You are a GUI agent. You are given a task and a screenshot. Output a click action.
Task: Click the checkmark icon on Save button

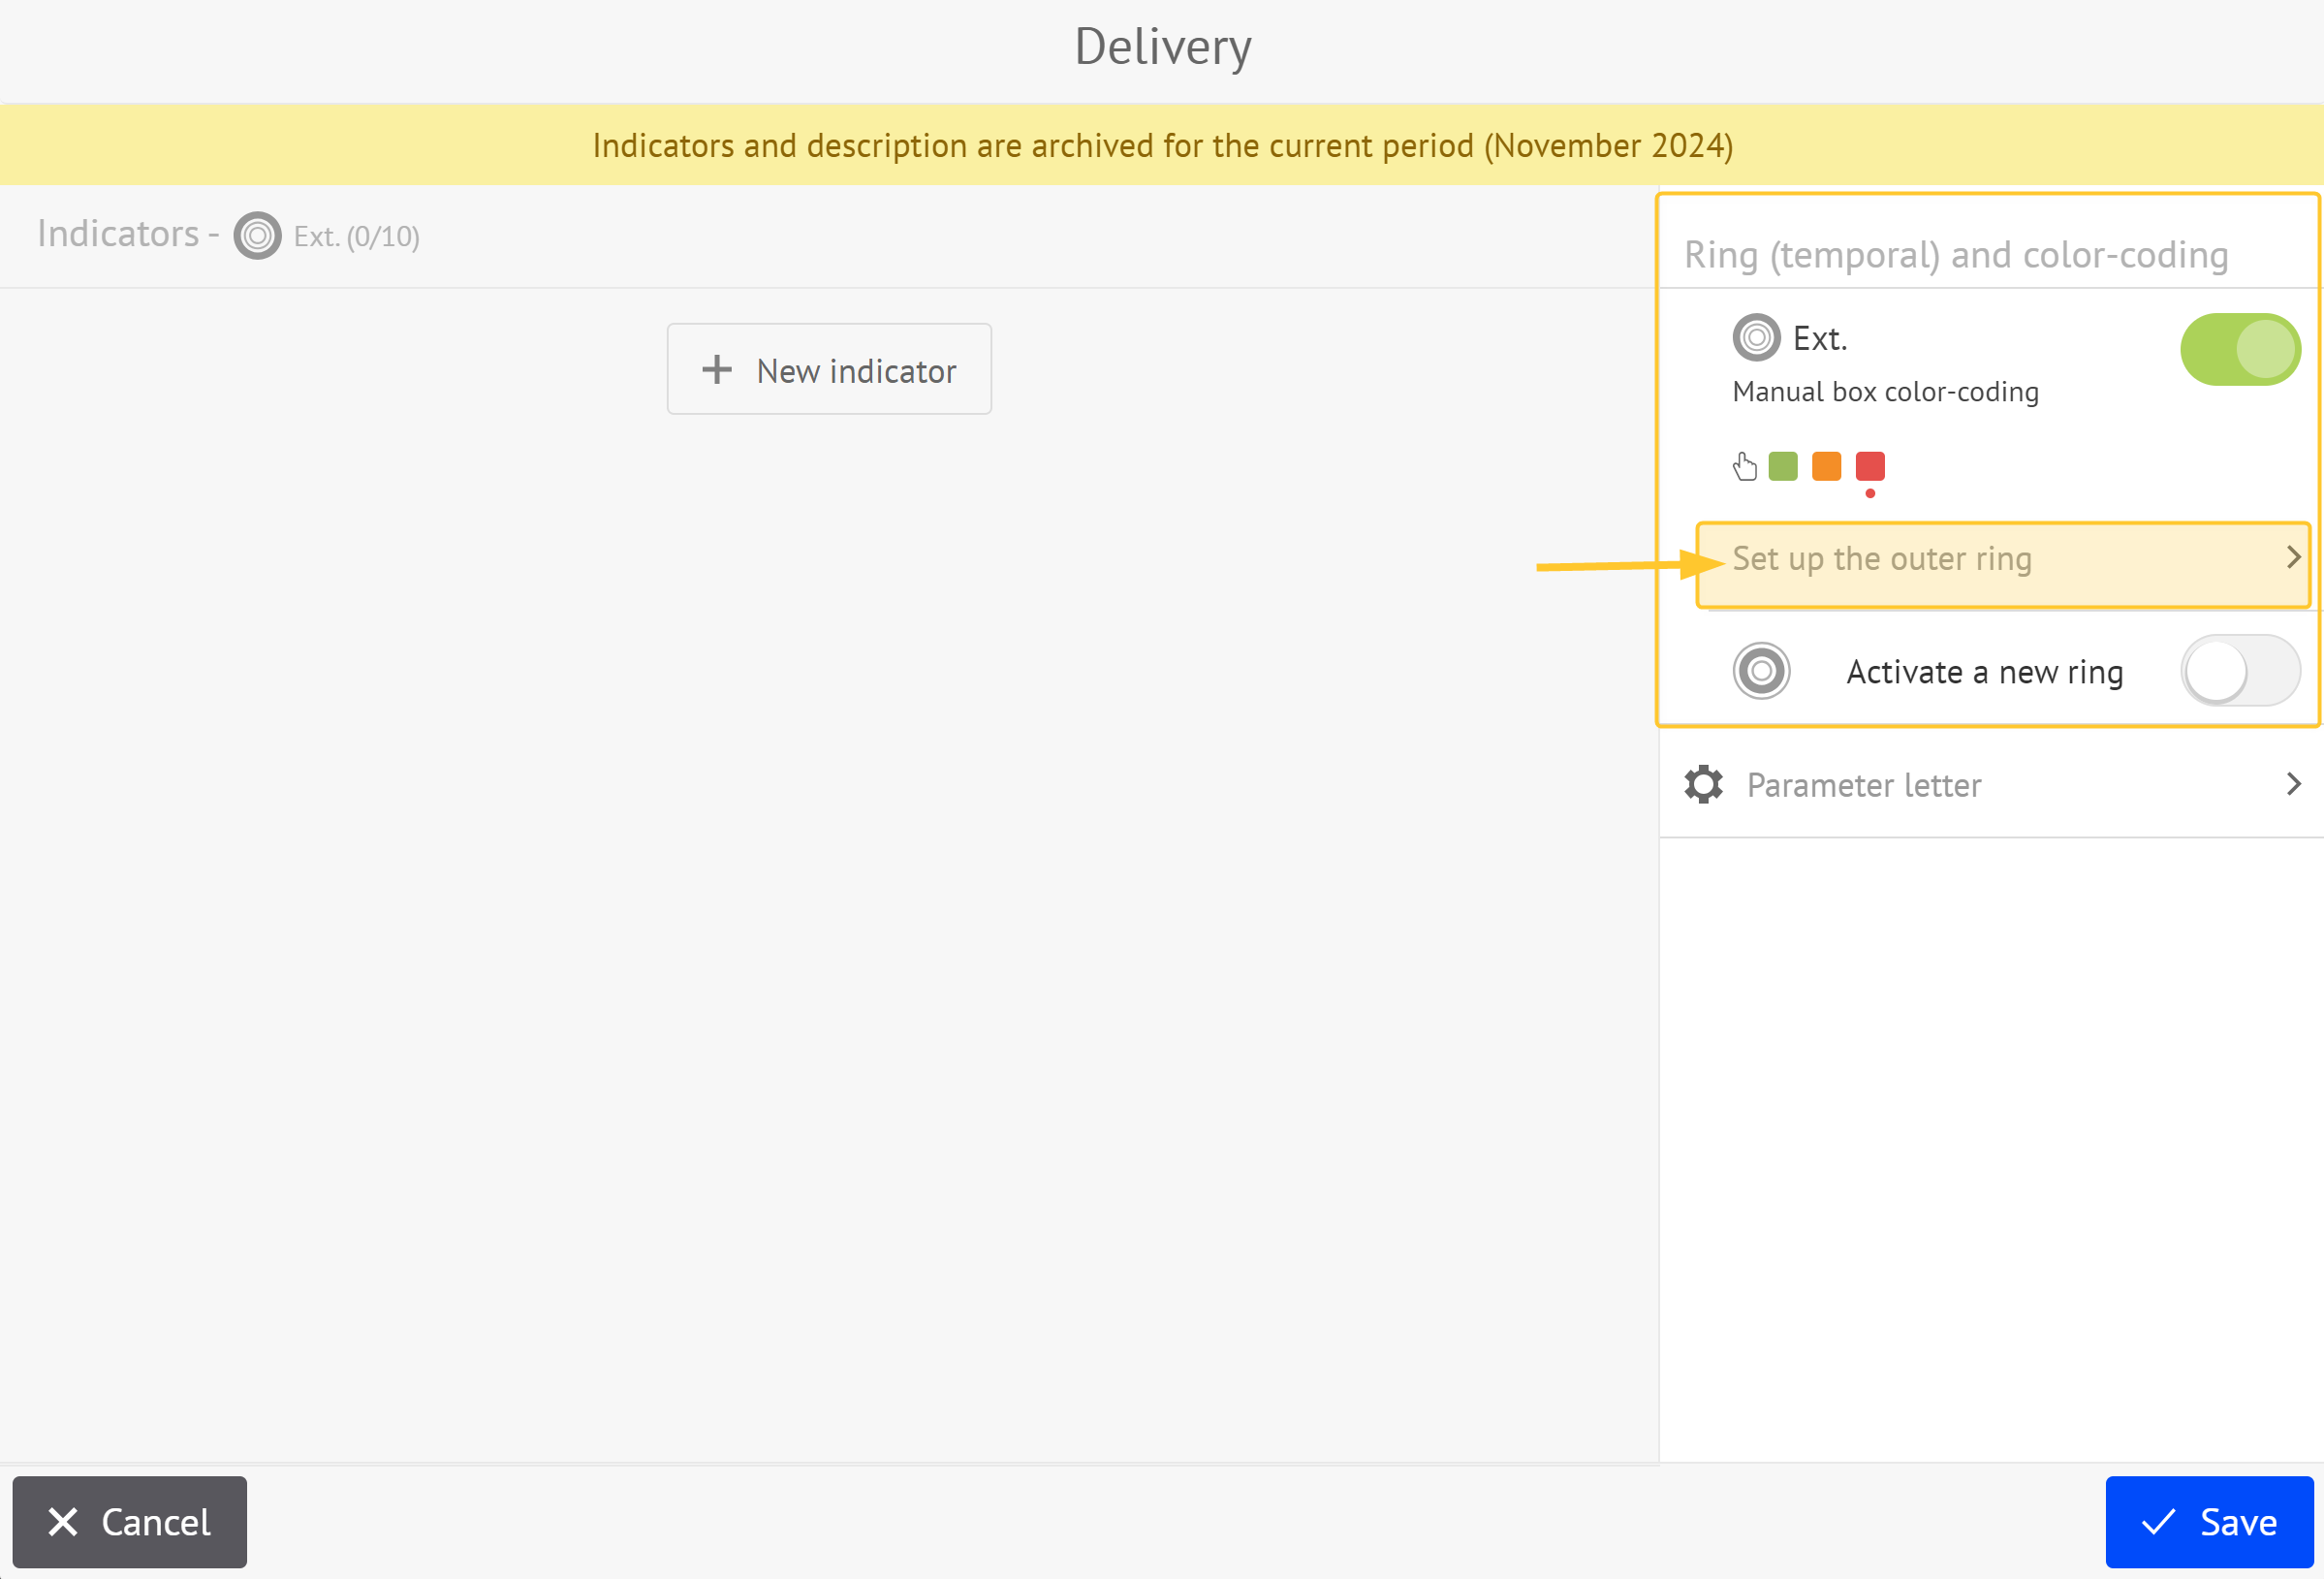click(x=2158, y=1522)
